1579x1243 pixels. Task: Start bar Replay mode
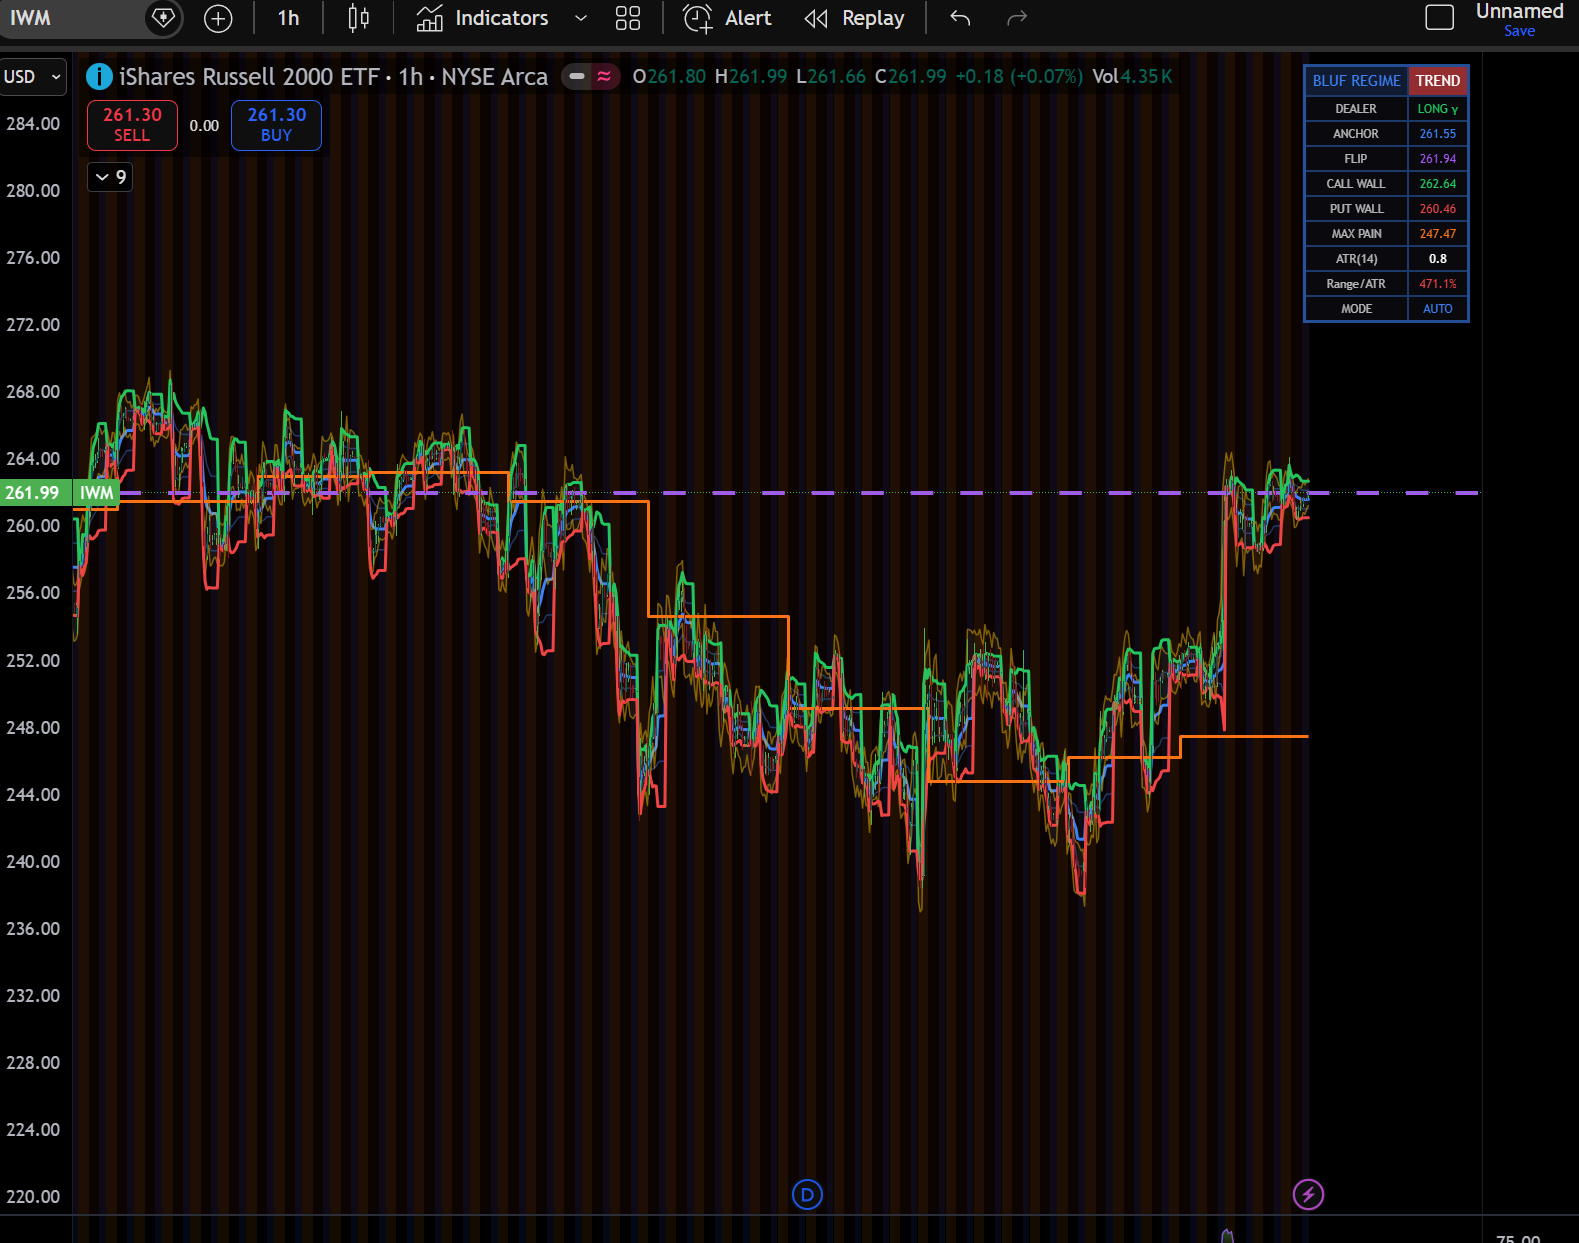(855, 18)
